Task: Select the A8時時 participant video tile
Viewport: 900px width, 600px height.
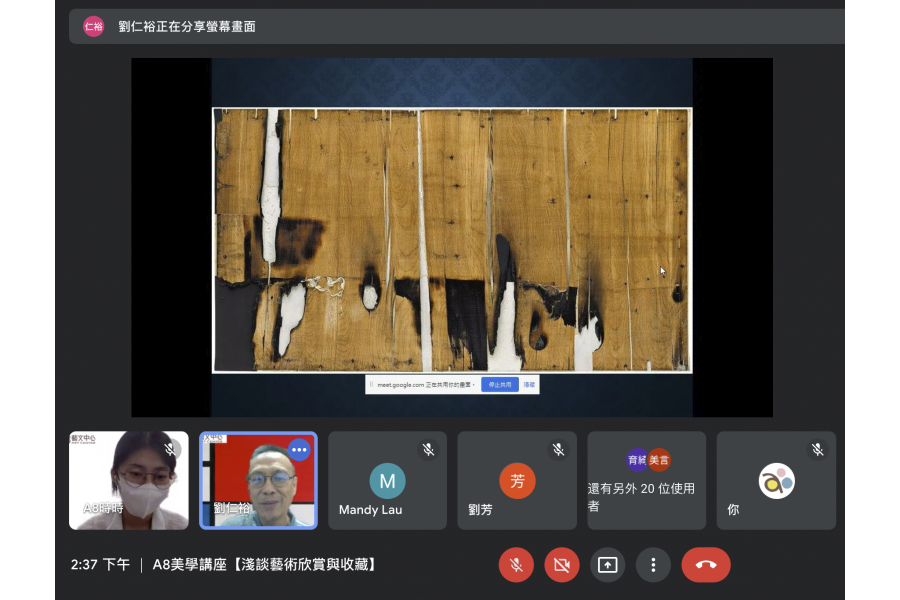Action: pyautogui.click(x=129, y=481)
